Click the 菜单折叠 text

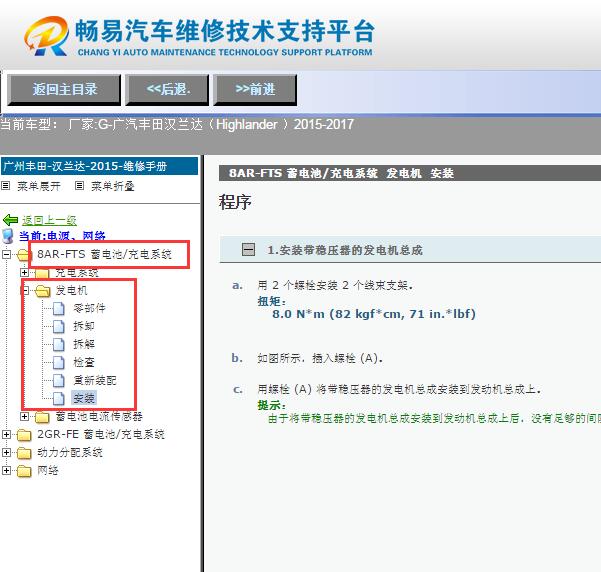[113, 186]
